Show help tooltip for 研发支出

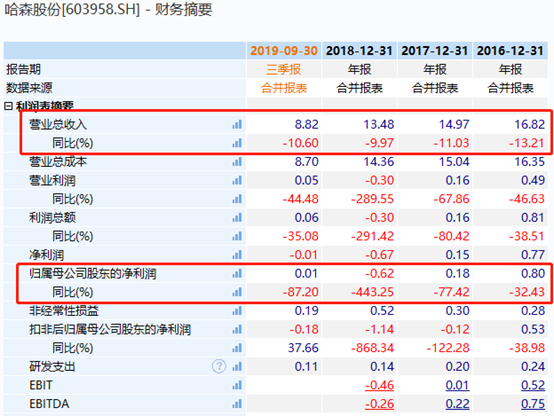219,367
